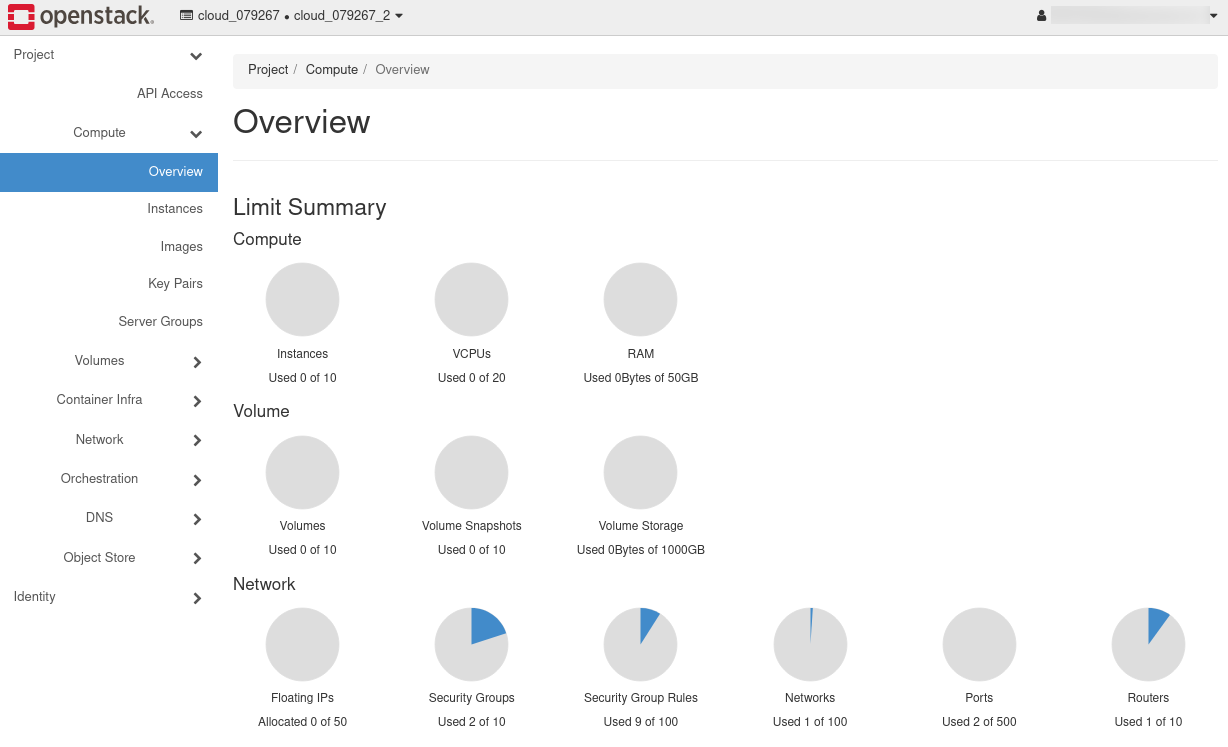
Task: Open the user menu dropdown arrow
Action: (x=1213, y=16)
